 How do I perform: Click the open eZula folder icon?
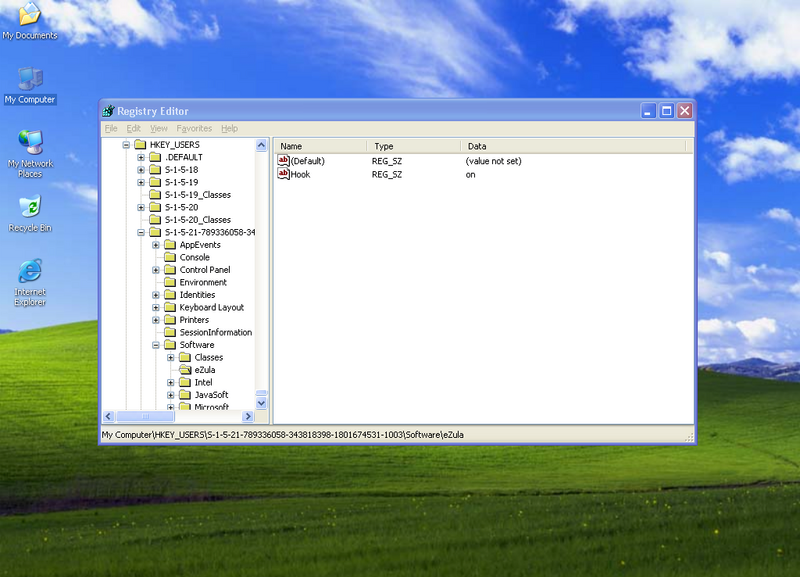(x=185, y=370)
